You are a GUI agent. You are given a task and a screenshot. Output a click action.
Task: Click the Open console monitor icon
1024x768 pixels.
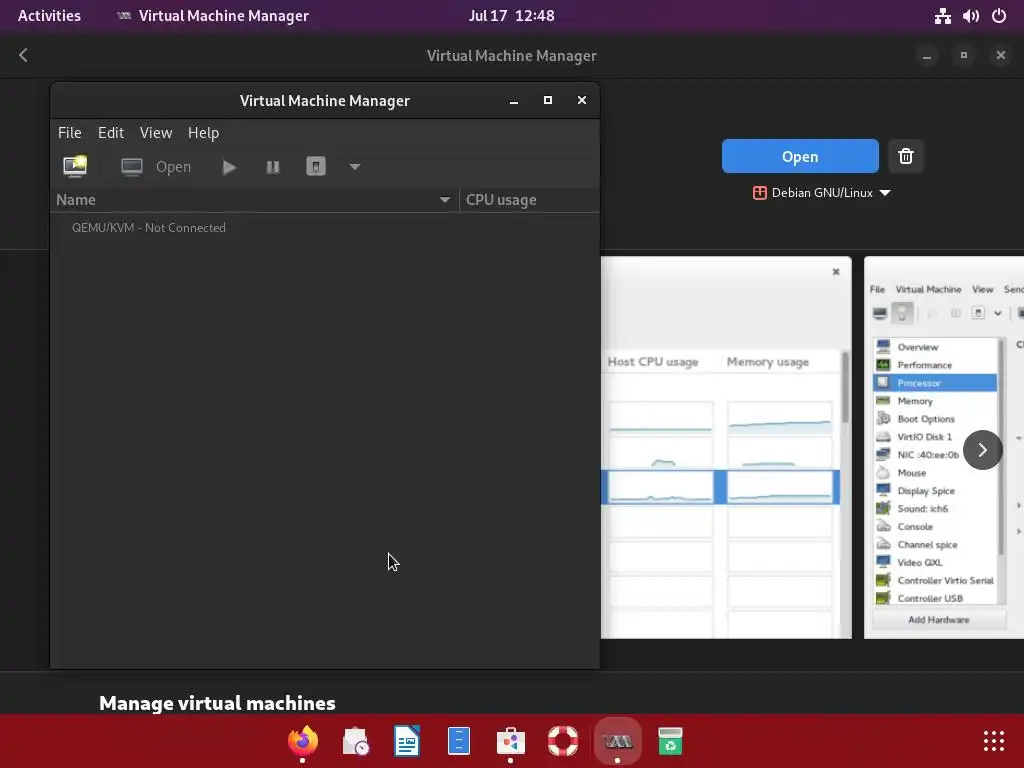[131, 167]
